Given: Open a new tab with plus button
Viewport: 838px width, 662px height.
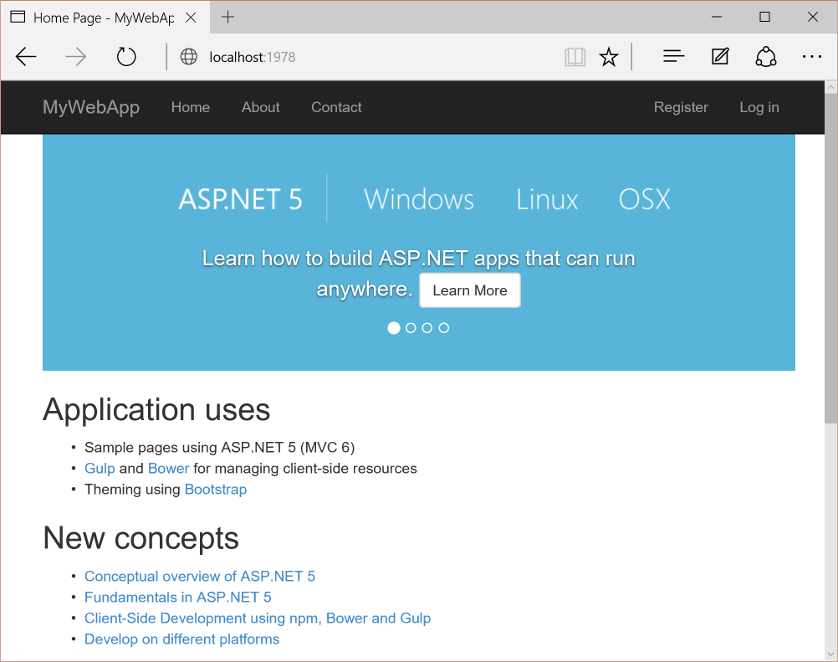Looking at the screenshot, I should click(228, 17).
